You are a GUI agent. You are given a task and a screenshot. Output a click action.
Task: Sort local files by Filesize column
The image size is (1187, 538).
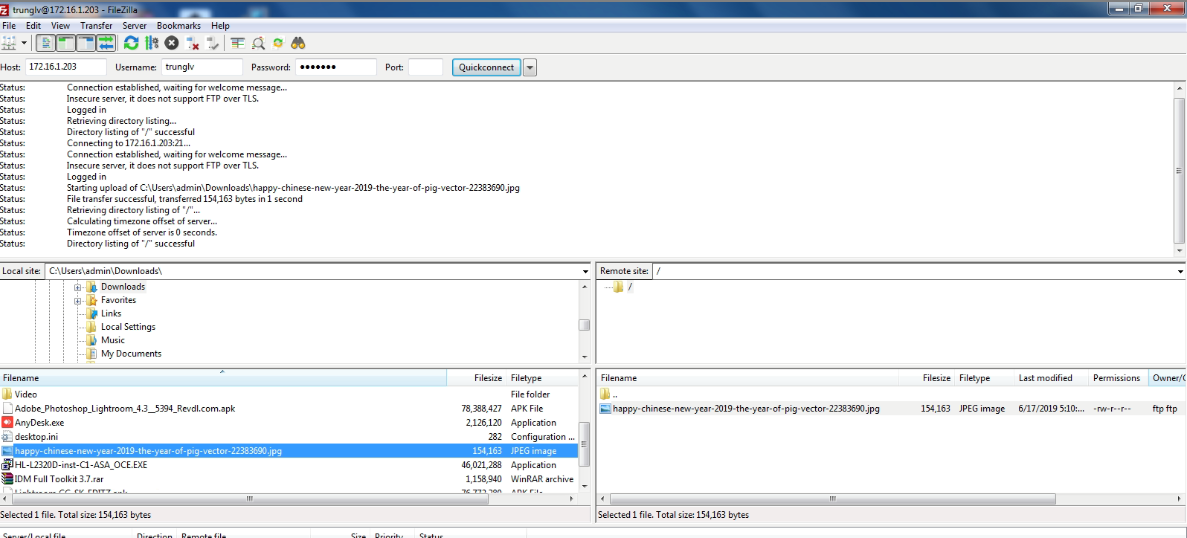(x=476, y=378)
